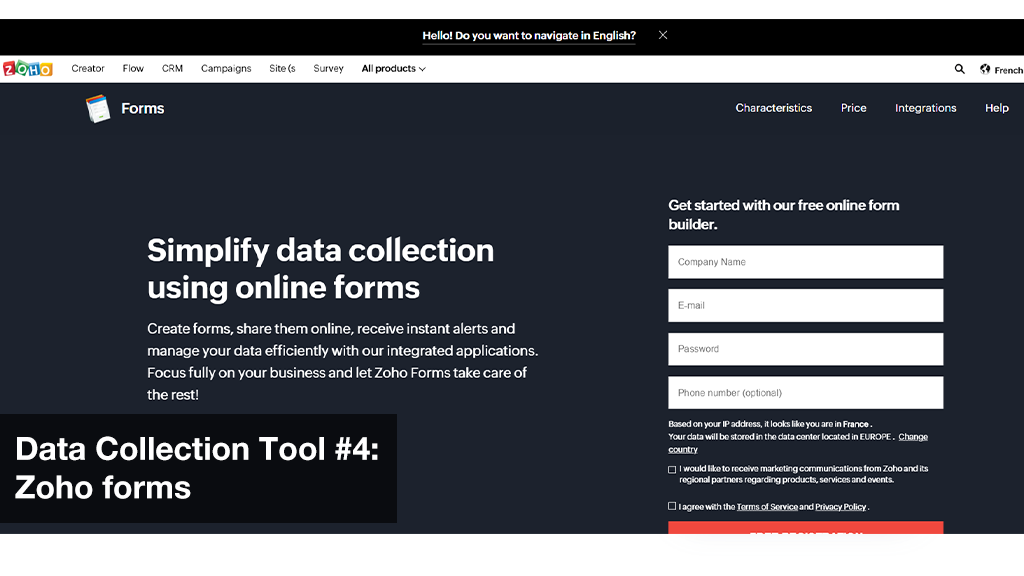
Task: Click the globe language icon
Action: pos(985,69)
